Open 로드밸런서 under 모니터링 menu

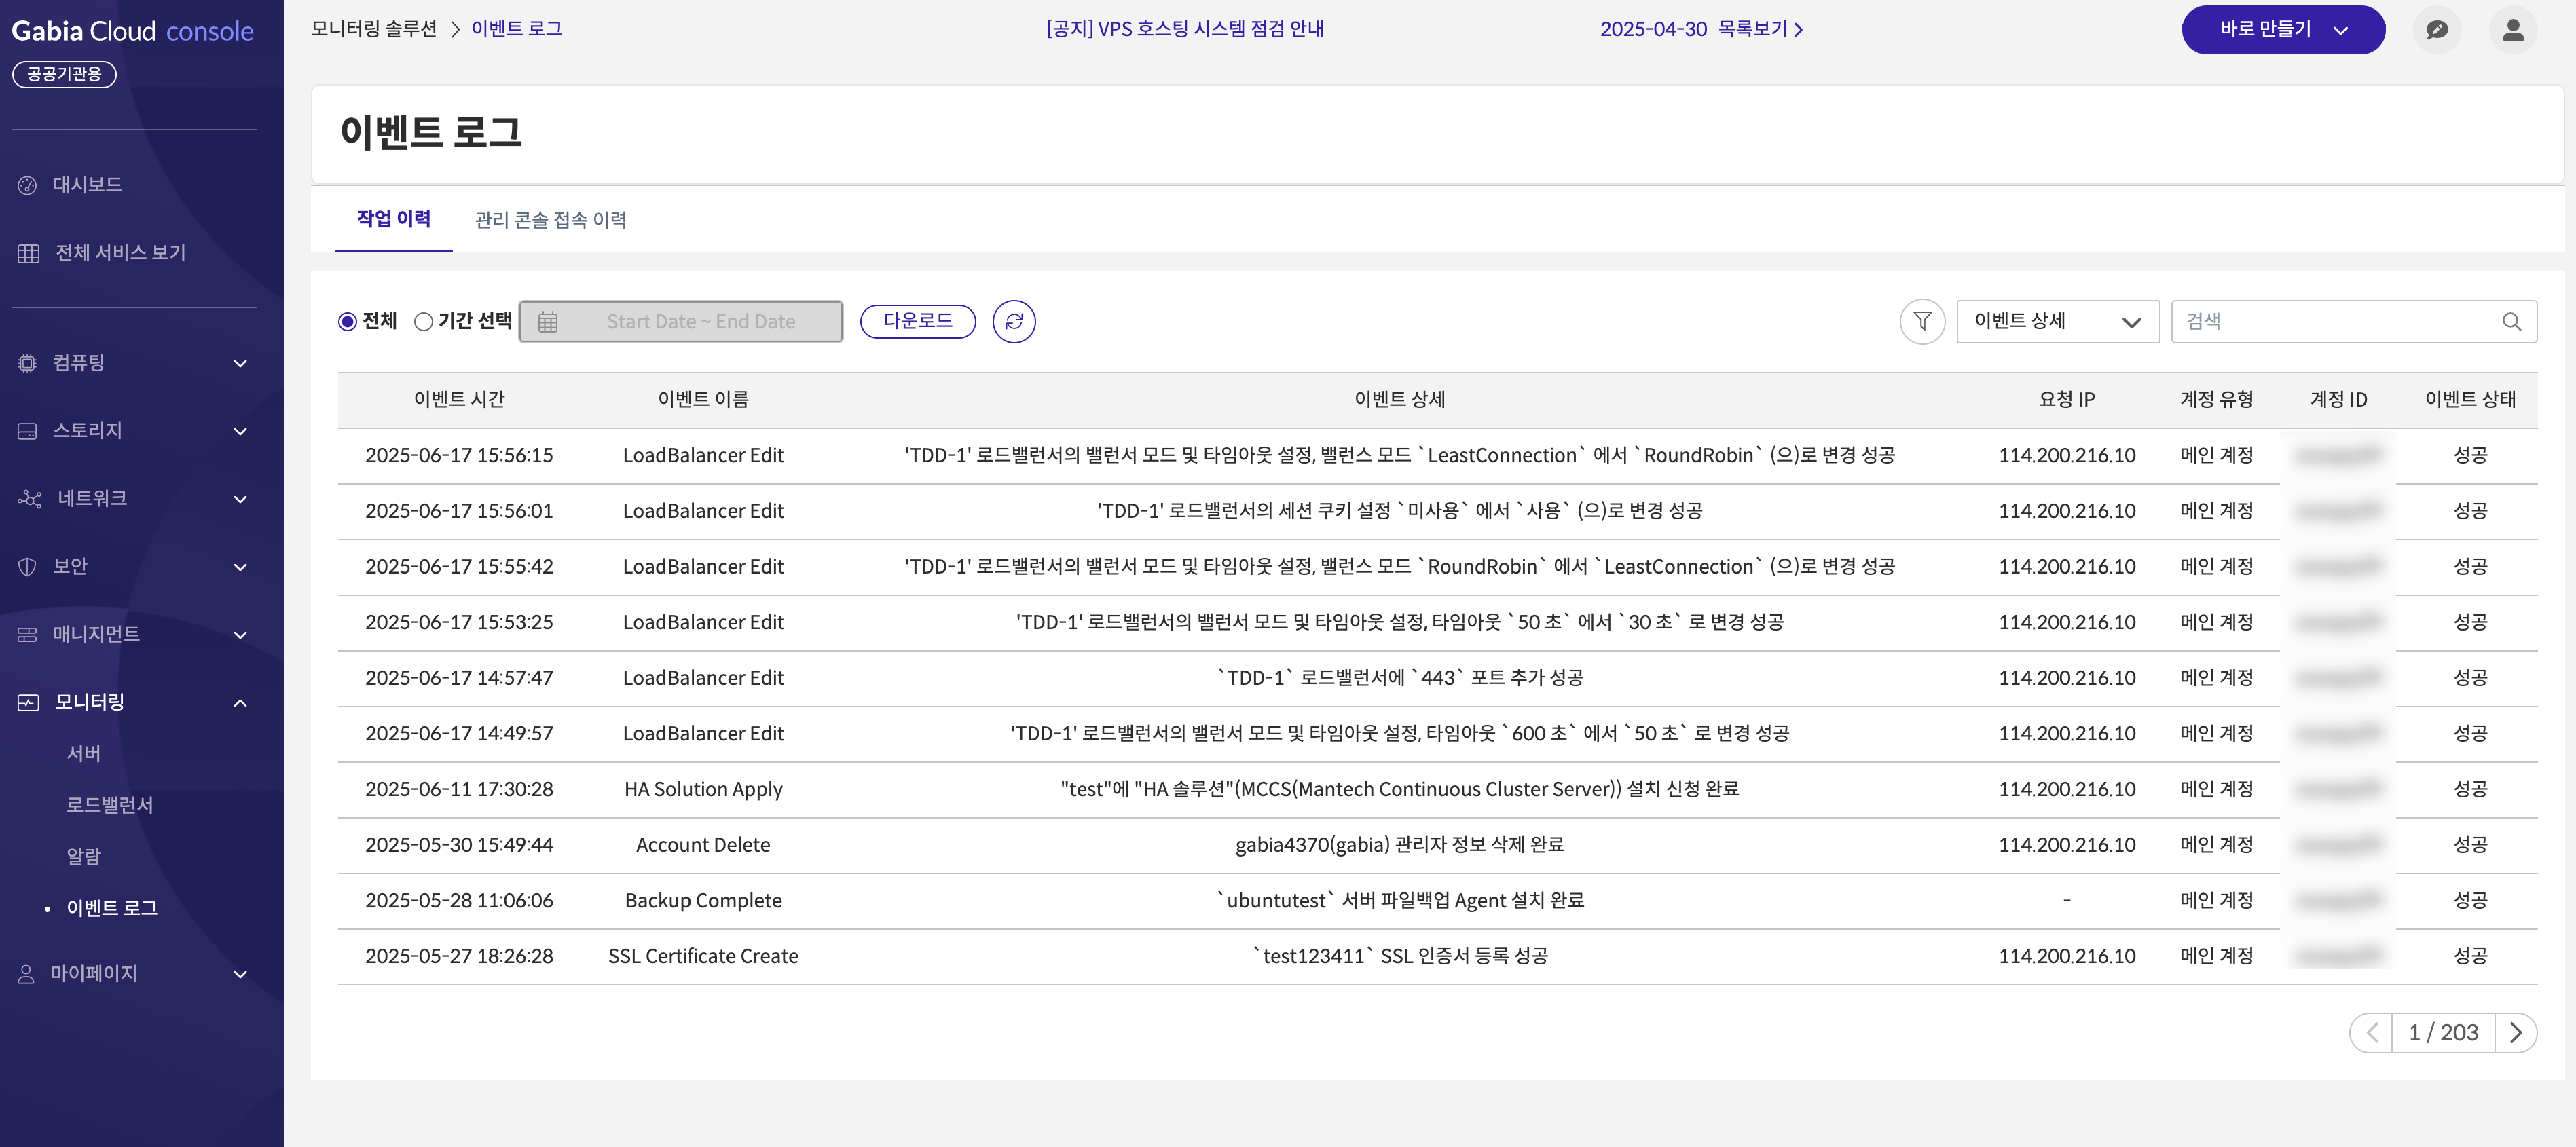[110, 805]
